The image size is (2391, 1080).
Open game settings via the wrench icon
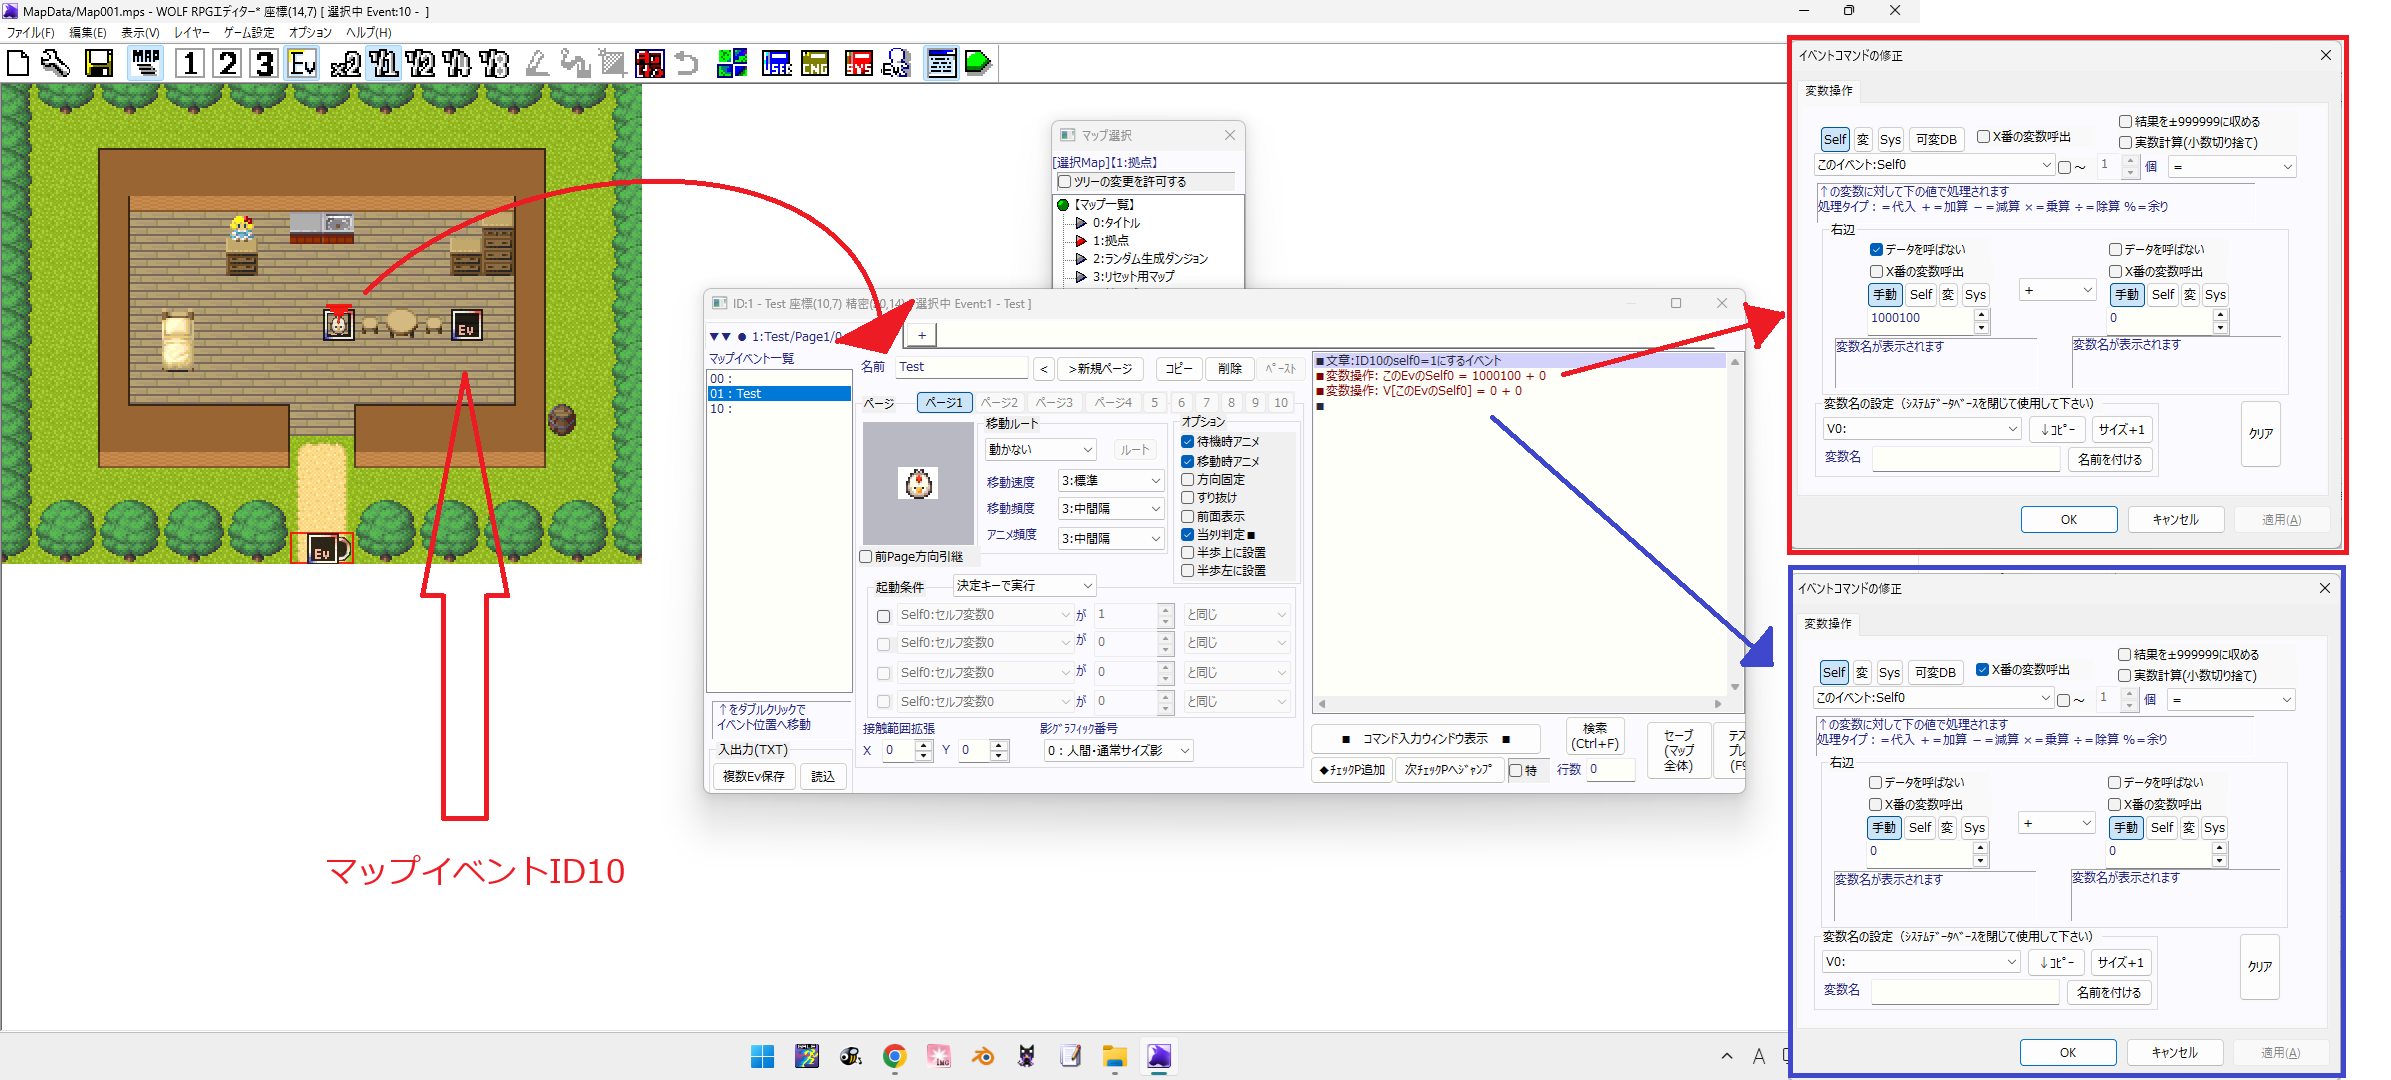(55, 64)
